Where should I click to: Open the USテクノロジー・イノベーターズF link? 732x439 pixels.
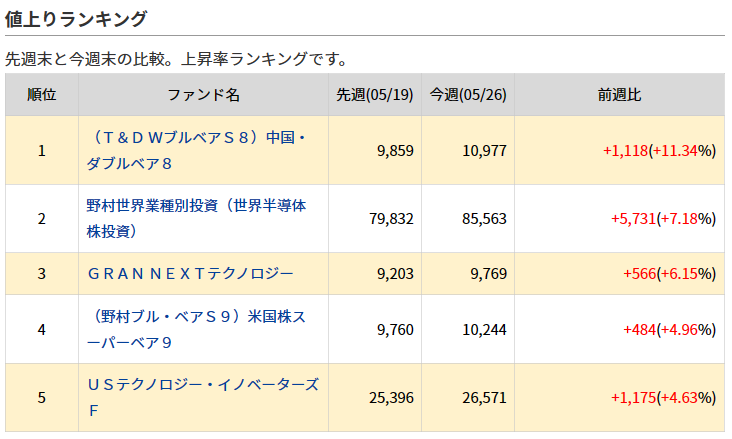tap(203, 397)
